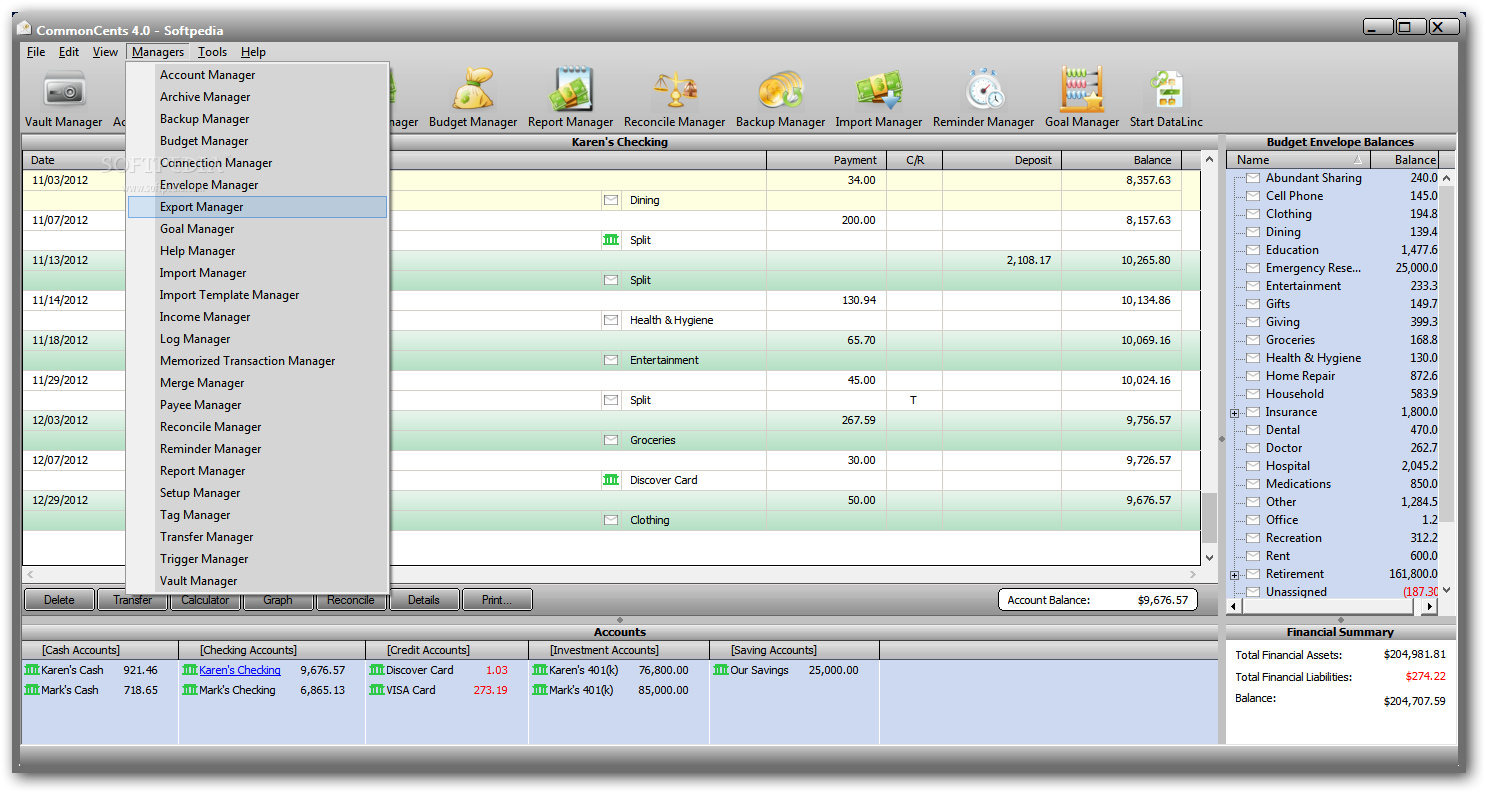Image resolution: width=1486 pixels, height=793 pixels.
Task: Open the Vault Manager toolbar icon
Action: [64, 92]
